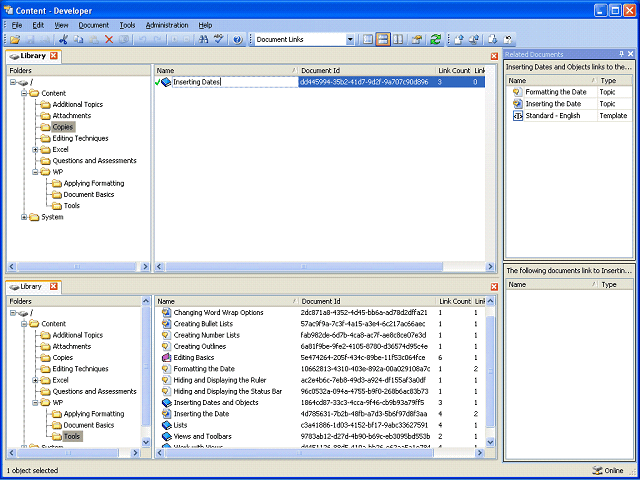Run the spelling check toolbar icon
Viewport: 640px width, 480px height.
pyautogui.click(x=219, y=40)
